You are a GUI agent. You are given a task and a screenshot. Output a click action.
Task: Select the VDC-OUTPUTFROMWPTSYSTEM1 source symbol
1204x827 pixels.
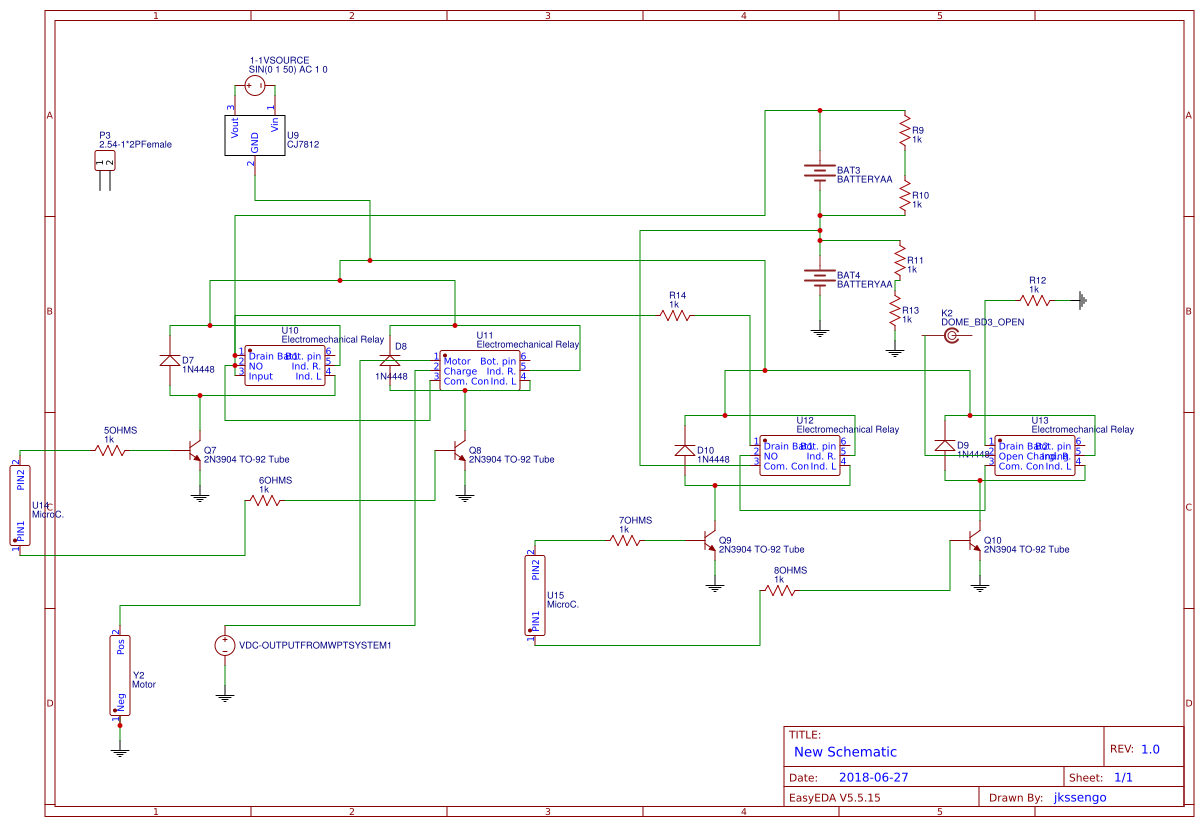[224, 646]
